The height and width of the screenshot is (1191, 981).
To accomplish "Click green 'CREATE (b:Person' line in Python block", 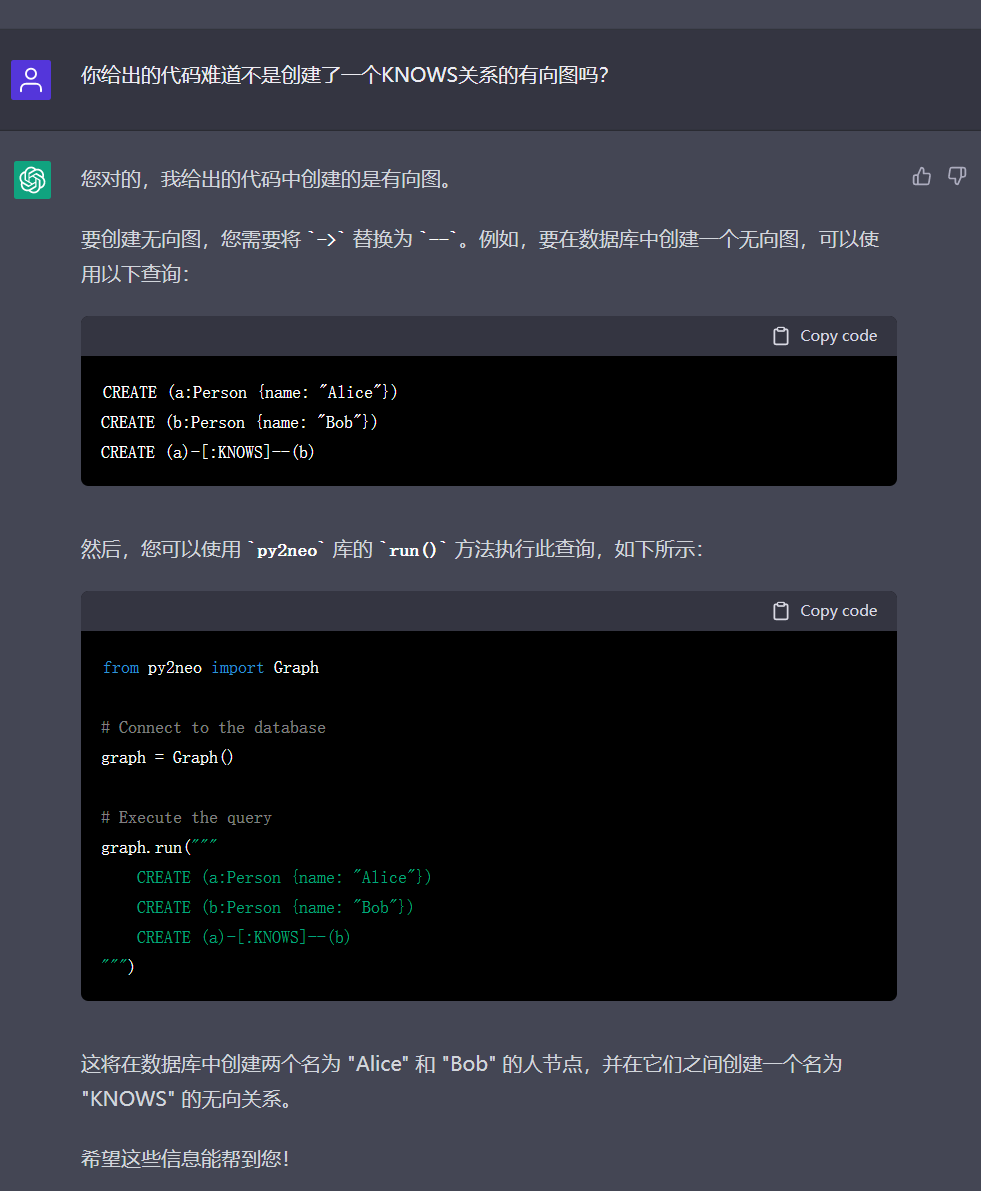I will point(275,907).
